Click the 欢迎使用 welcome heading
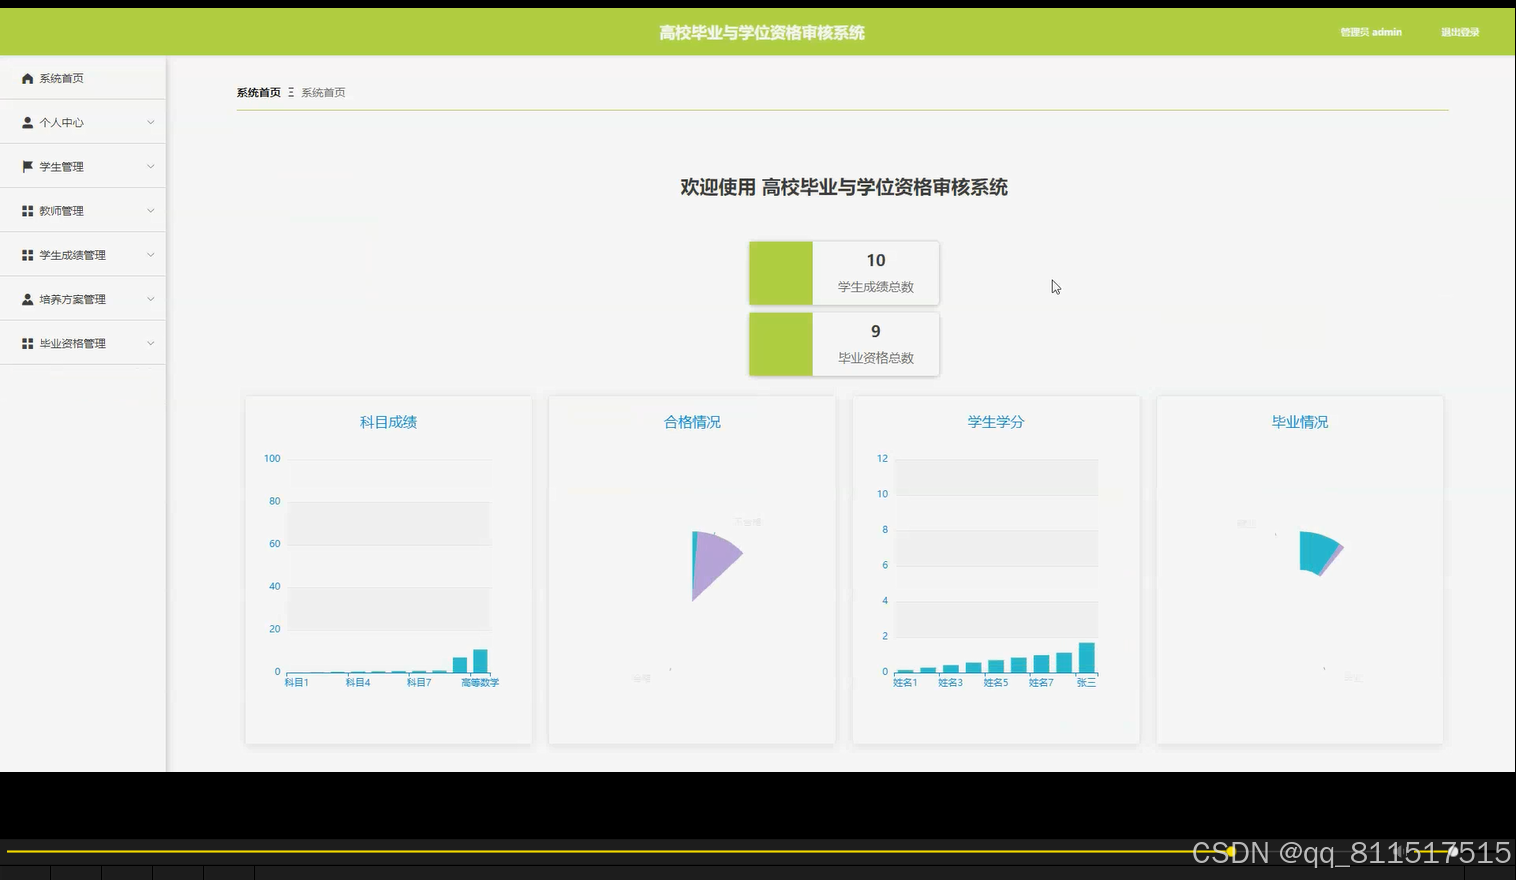Viewport: 1516px width, 880px height. pyautogui.click(x=844, y=187)
